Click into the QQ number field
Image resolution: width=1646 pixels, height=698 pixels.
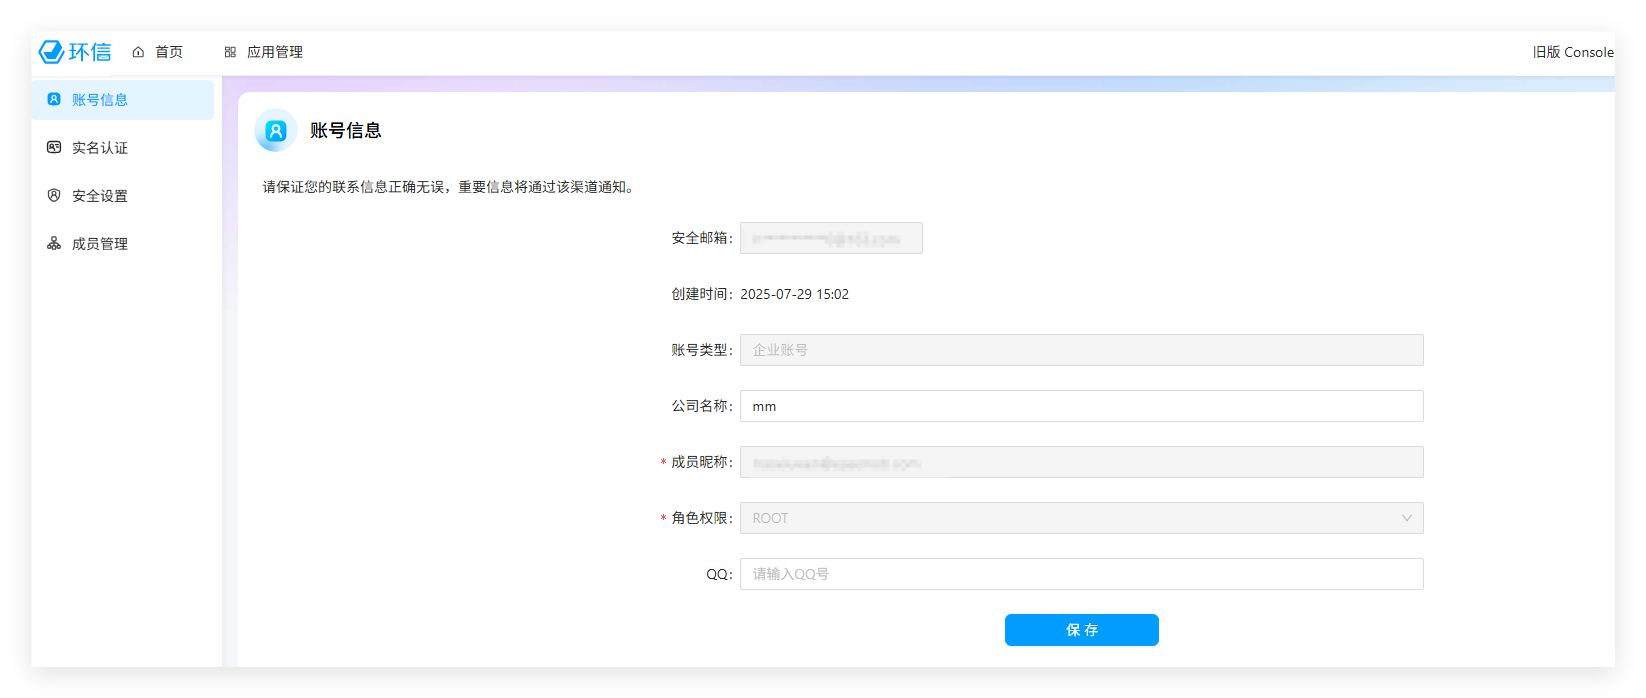pos(1080,574)
